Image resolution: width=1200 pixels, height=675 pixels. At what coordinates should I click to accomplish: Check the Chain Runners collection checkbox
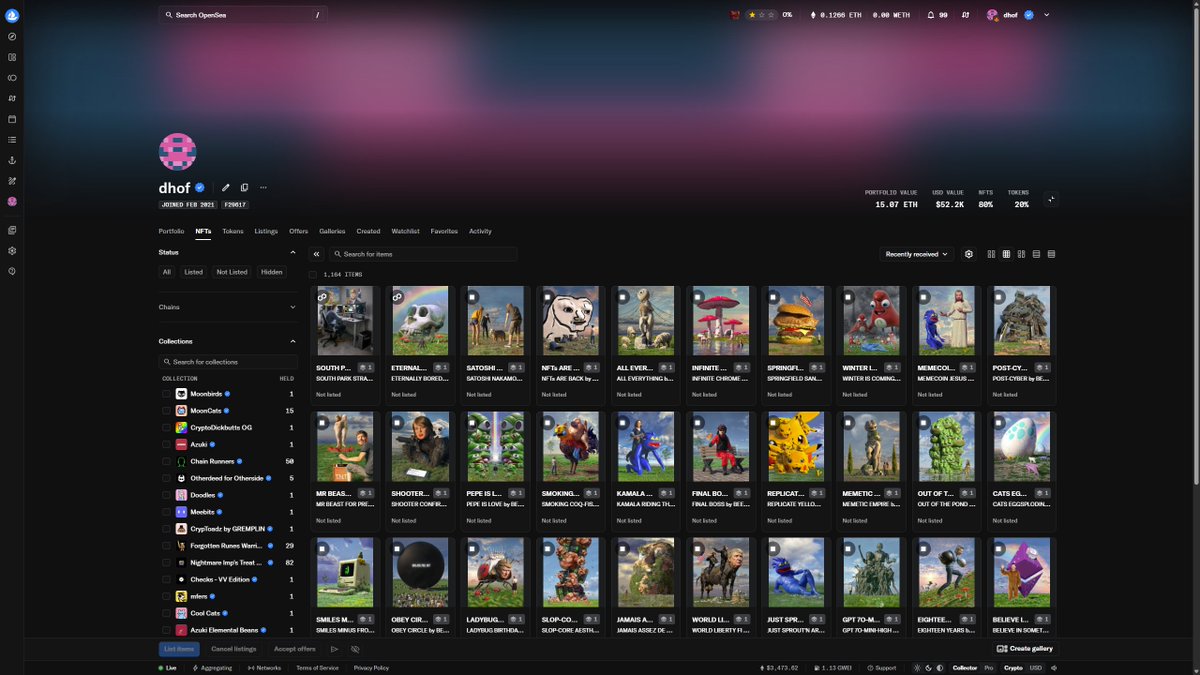tap(167, 461)
